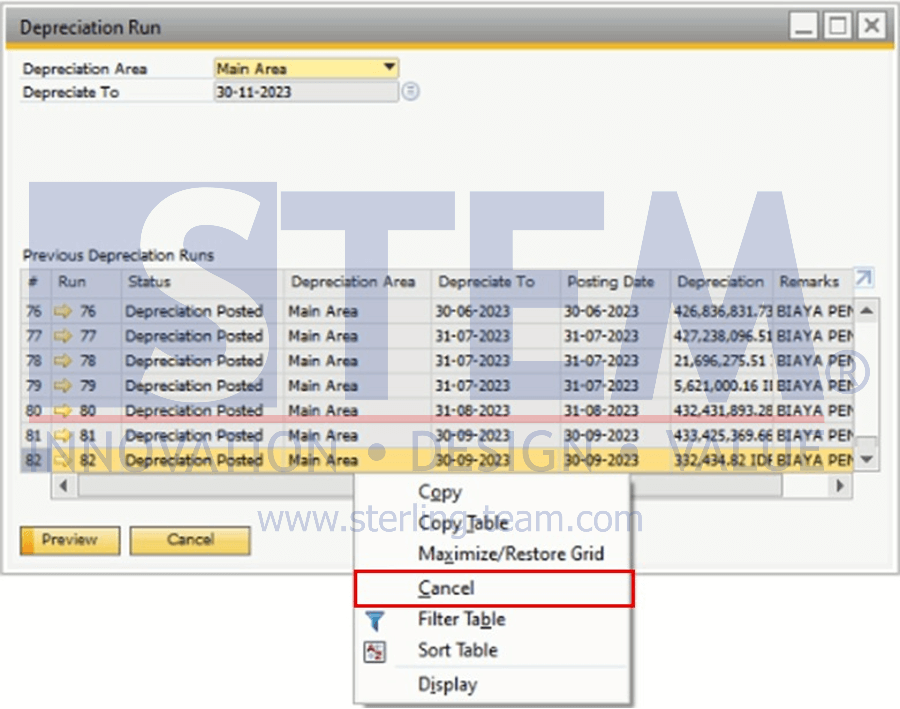Click the link arrow for run 78

64,361
